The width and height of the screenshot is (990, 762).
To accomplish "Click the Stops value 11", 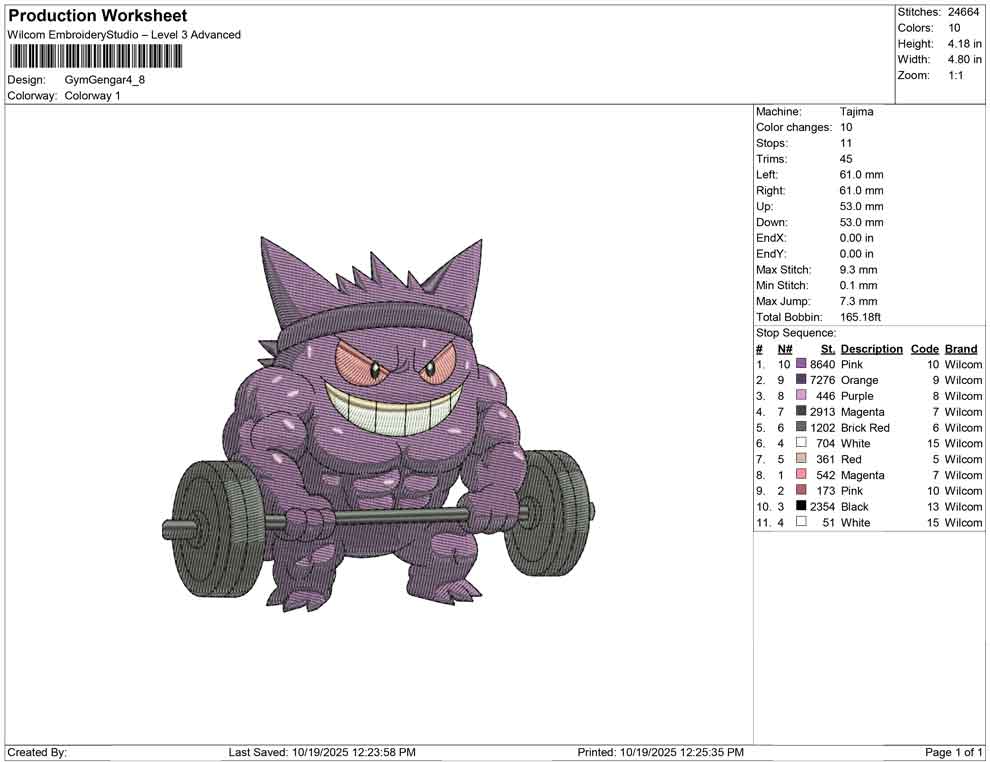I will pos(846,143).
